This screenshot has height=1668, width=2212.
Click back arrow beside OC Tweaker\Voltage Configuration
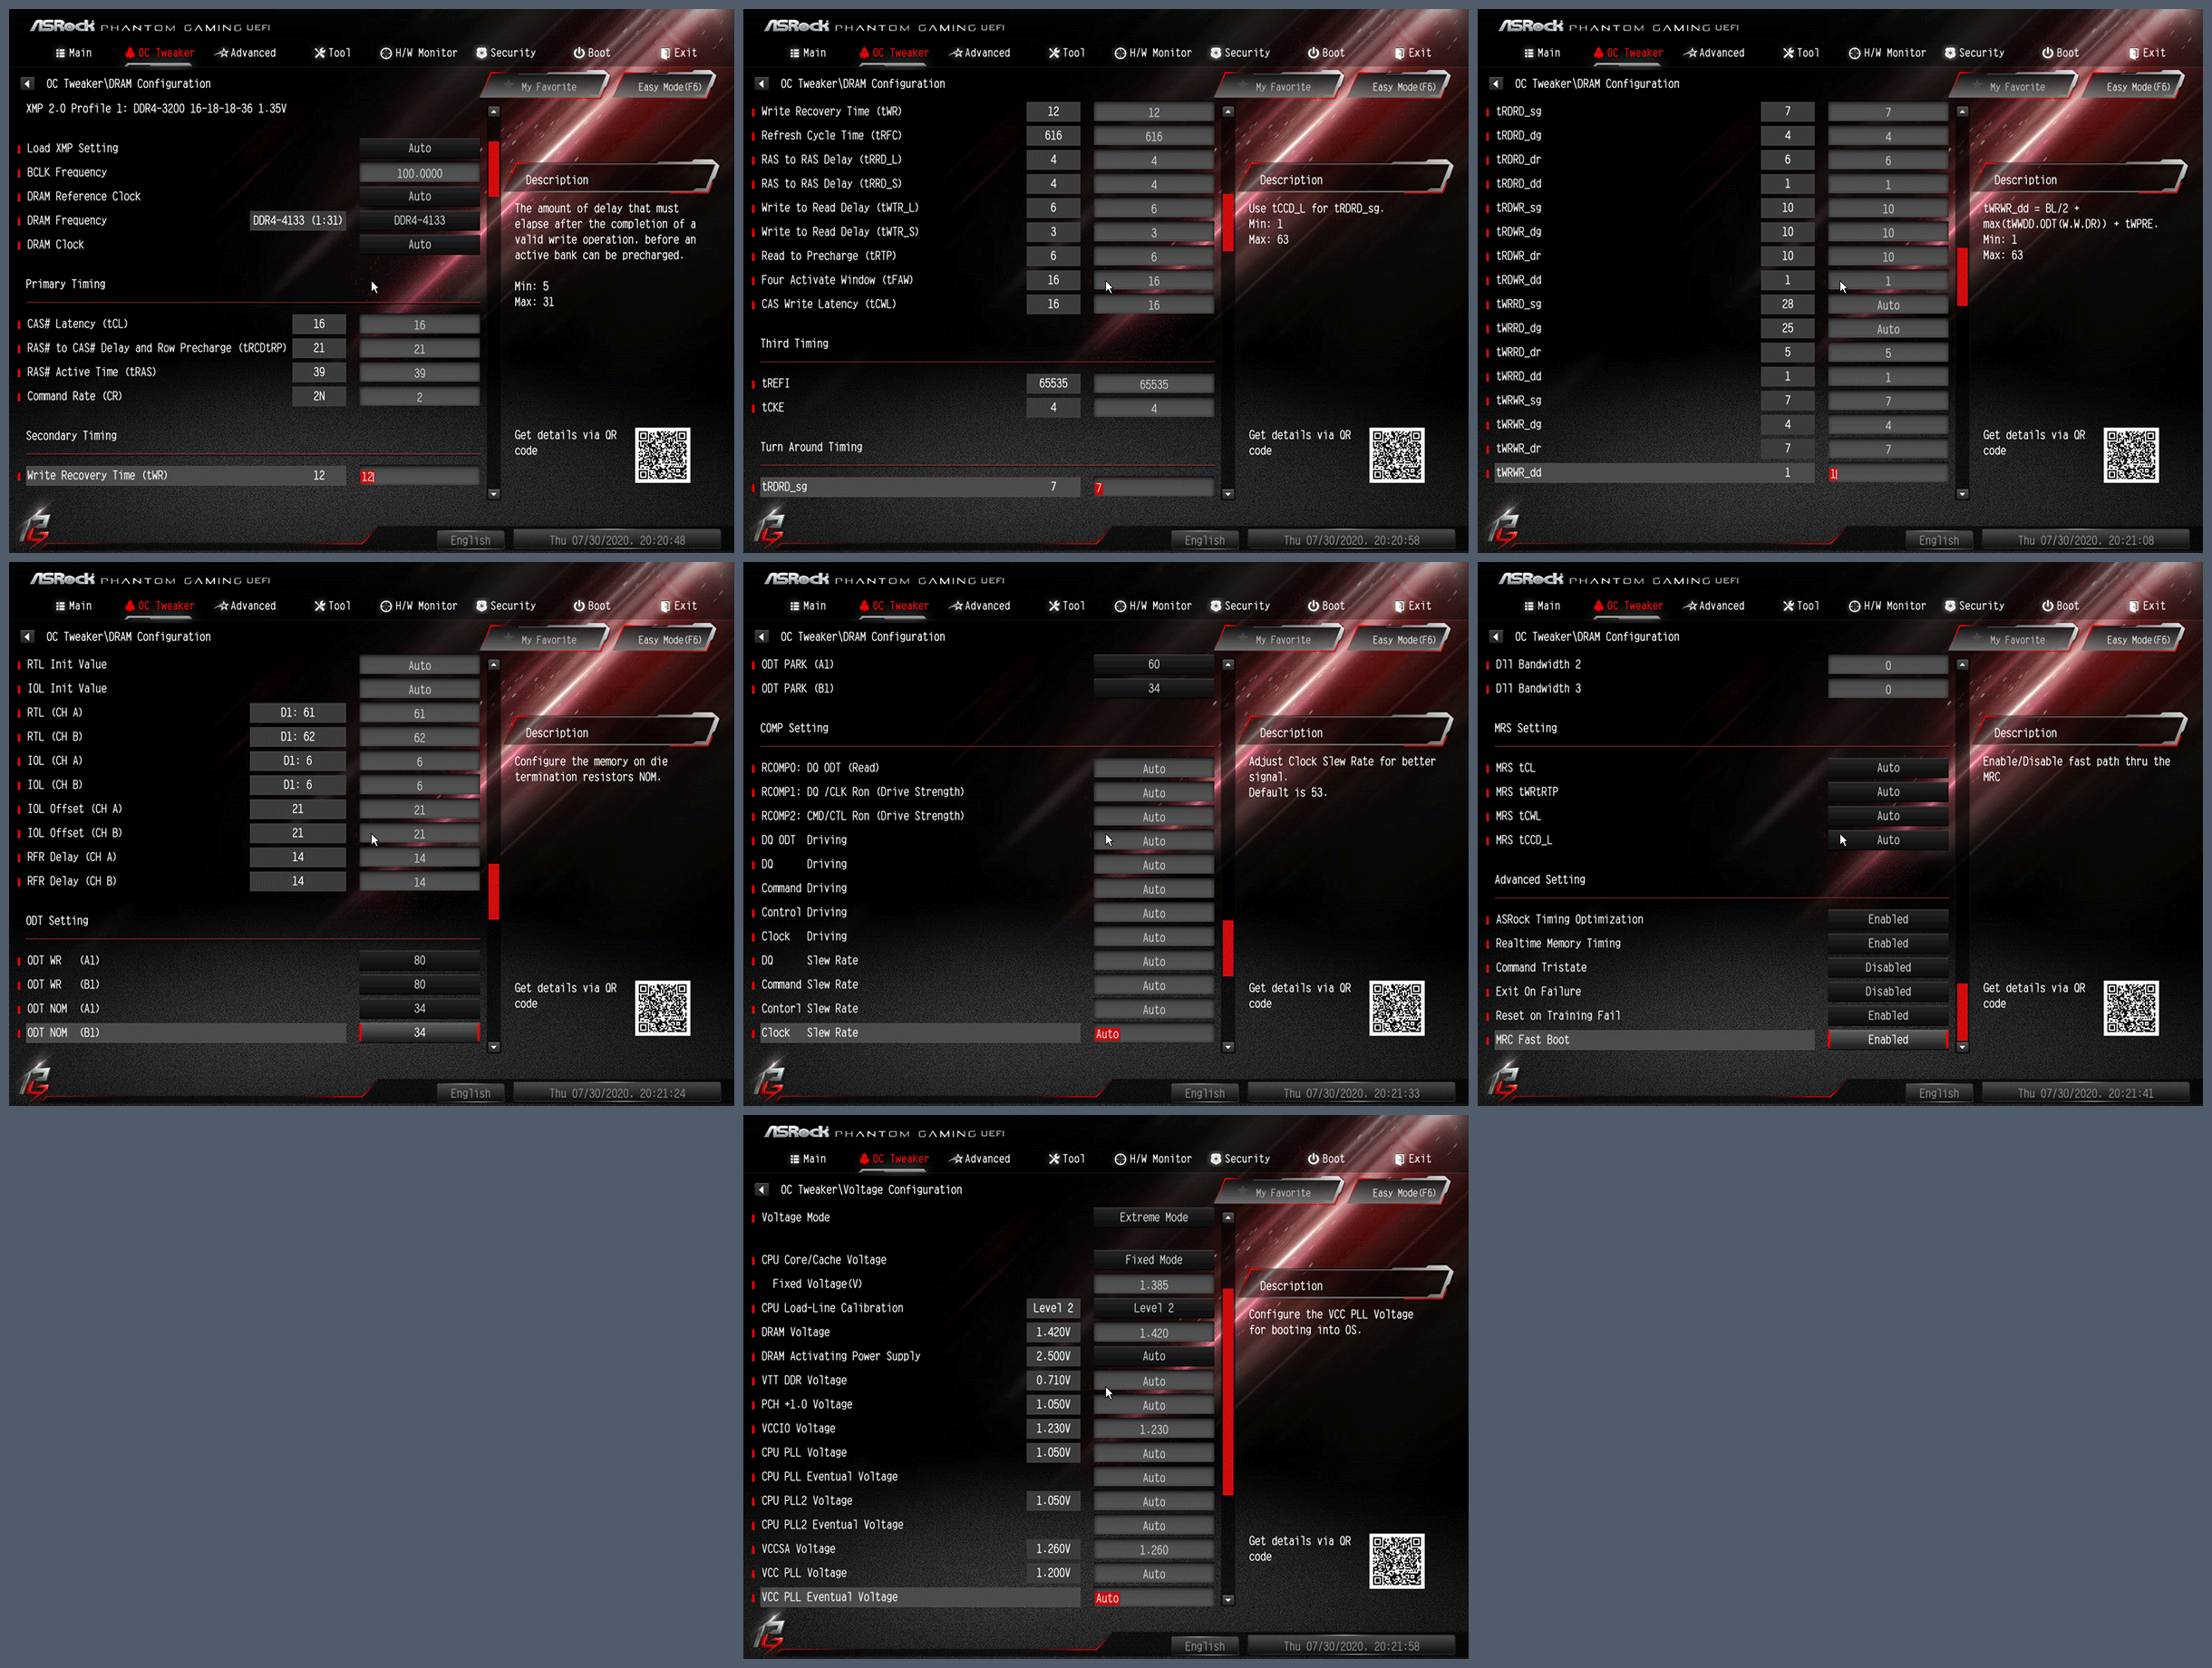point(761,1190)
